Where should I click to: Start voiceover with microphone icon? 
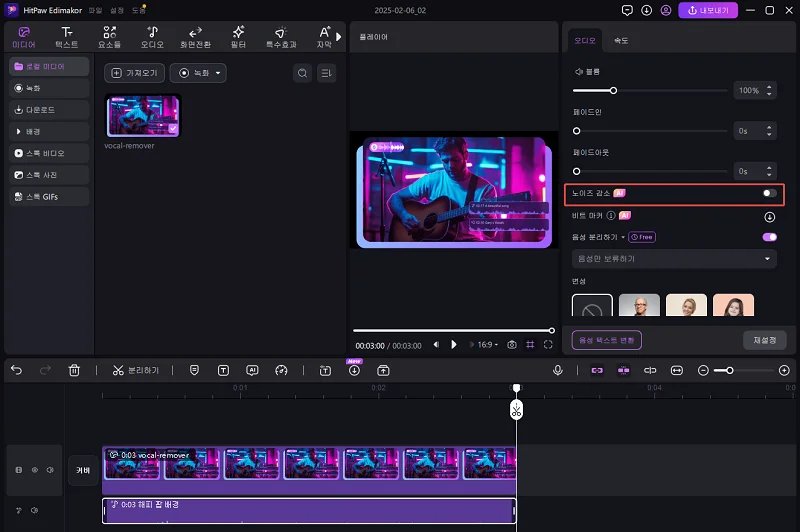coord(558,370)
